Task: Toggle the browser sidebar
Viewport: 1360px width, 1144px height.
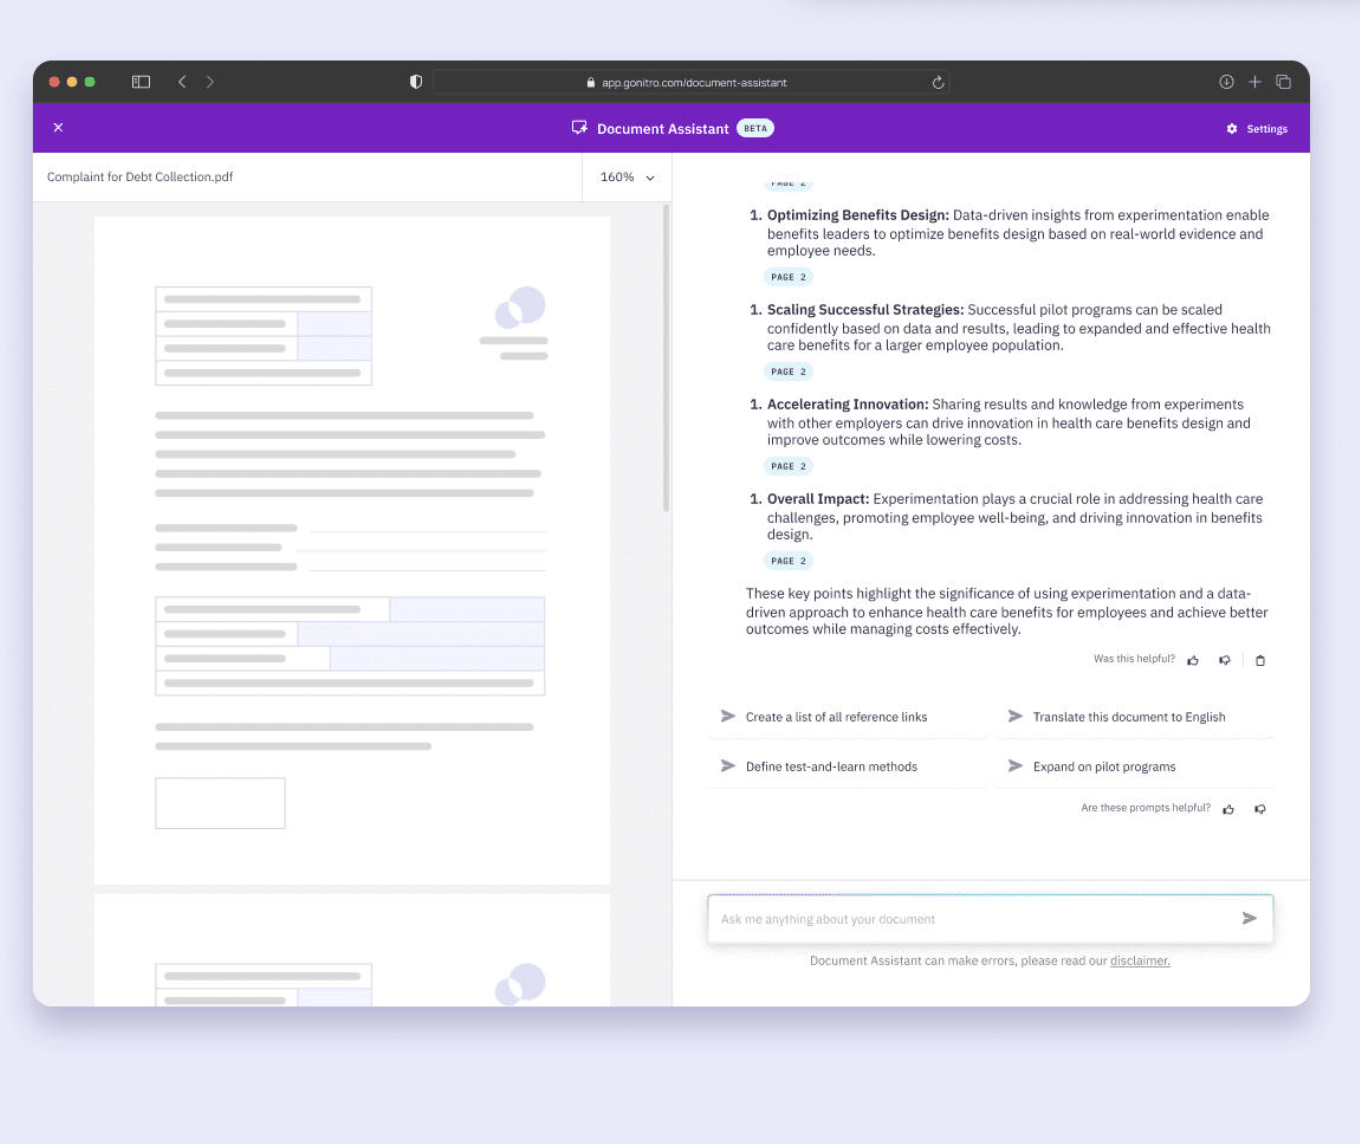Action: click(141, 82)
